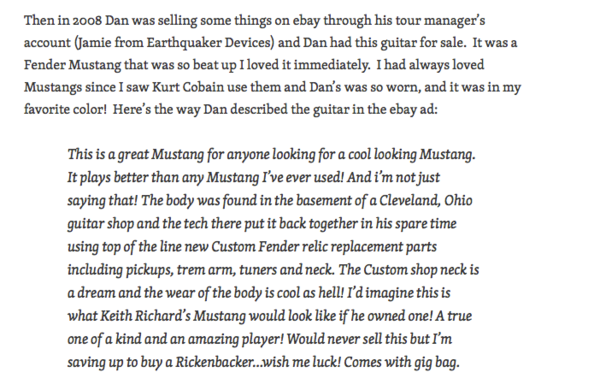The width and height of the screenshot is (600, 390).
Task: Click the words "Fender Mustang" in paragraph
Action: coord(72,65)
